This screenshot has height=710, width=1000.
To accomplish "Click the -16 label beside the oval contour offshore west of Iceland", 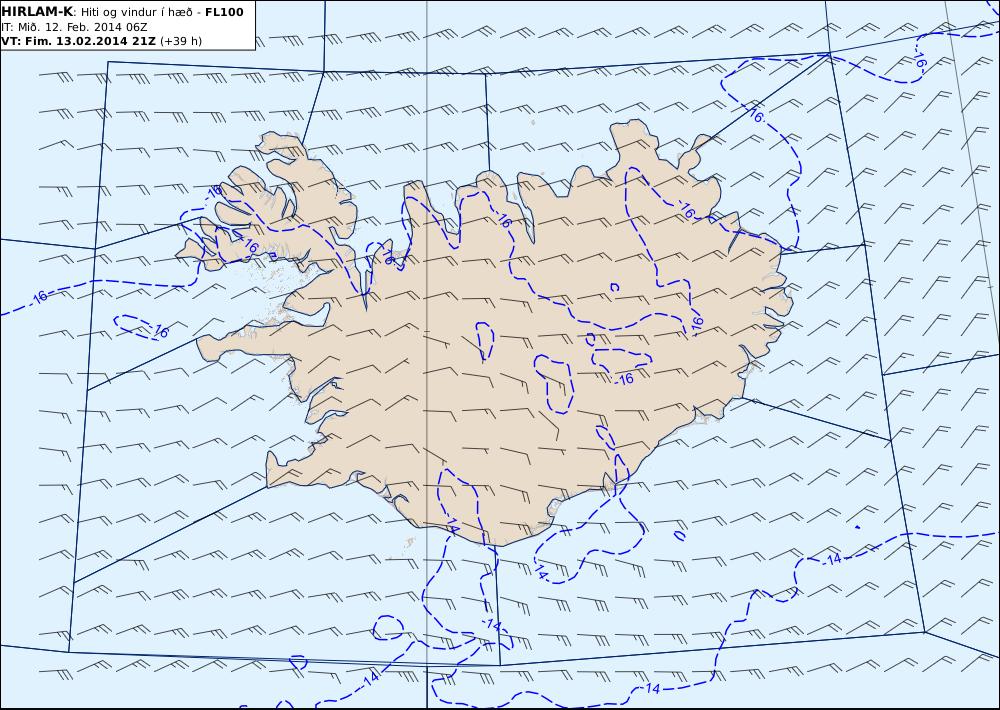I will pyautogui.click(x=159, y=332).
